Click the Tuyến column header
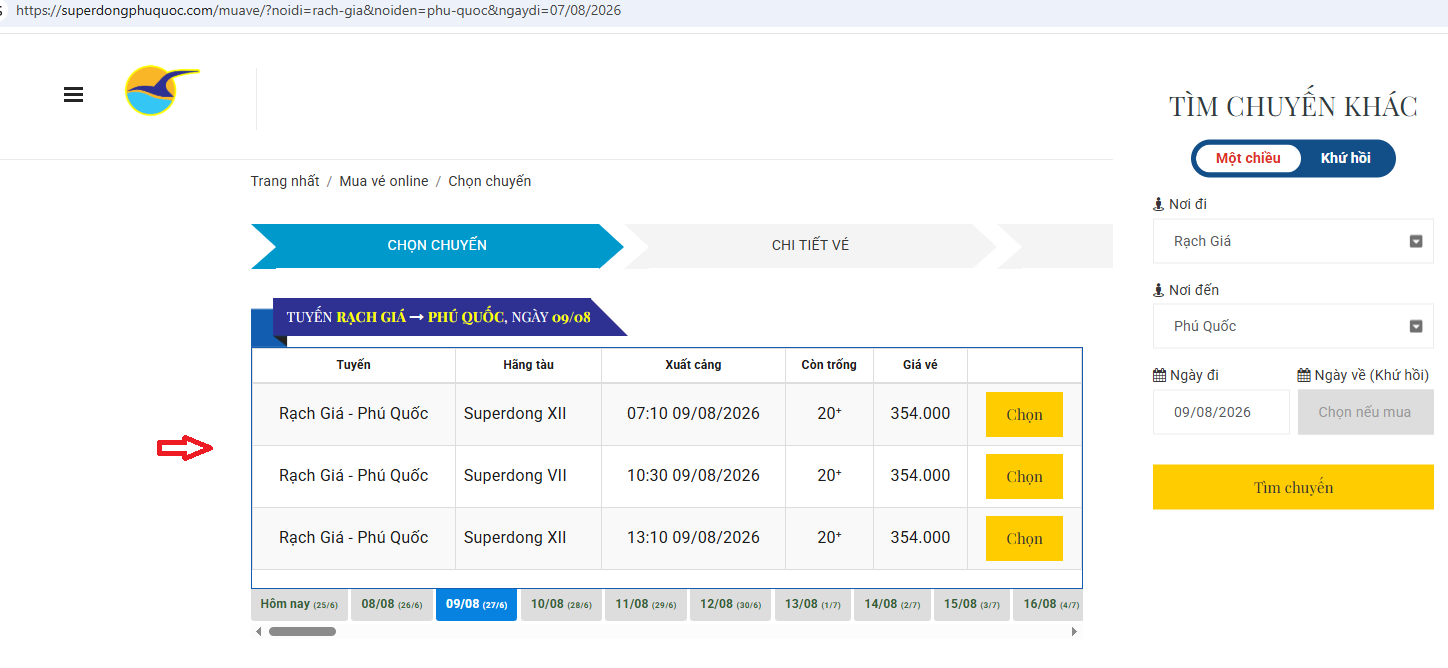The image size is (1448, 668). [354, 365]
